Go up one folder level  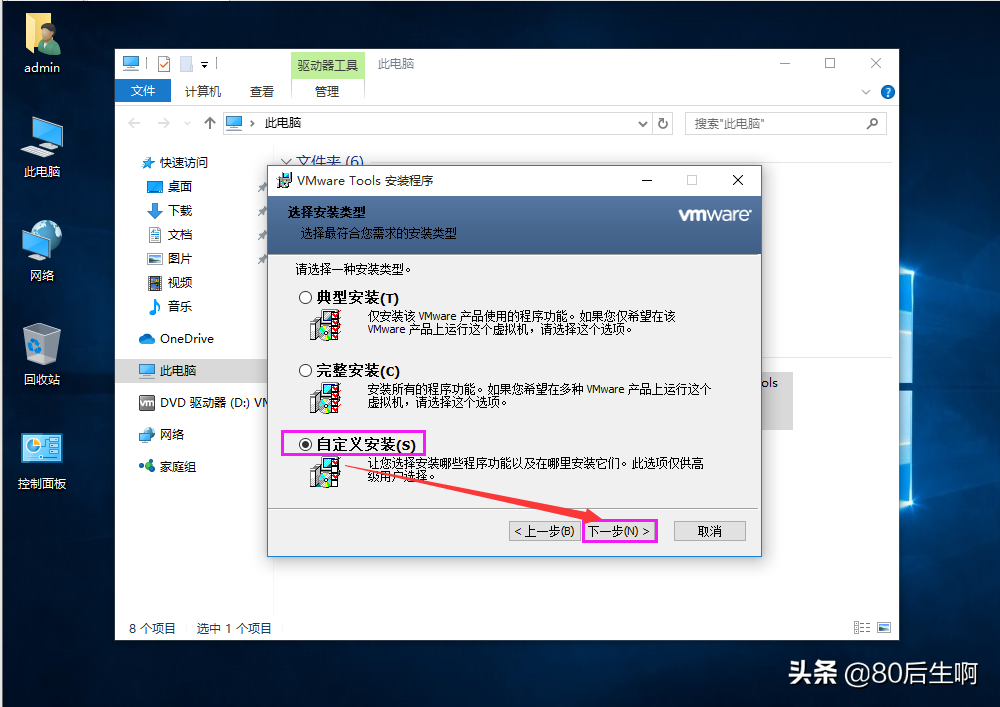[x=210, y=123]
